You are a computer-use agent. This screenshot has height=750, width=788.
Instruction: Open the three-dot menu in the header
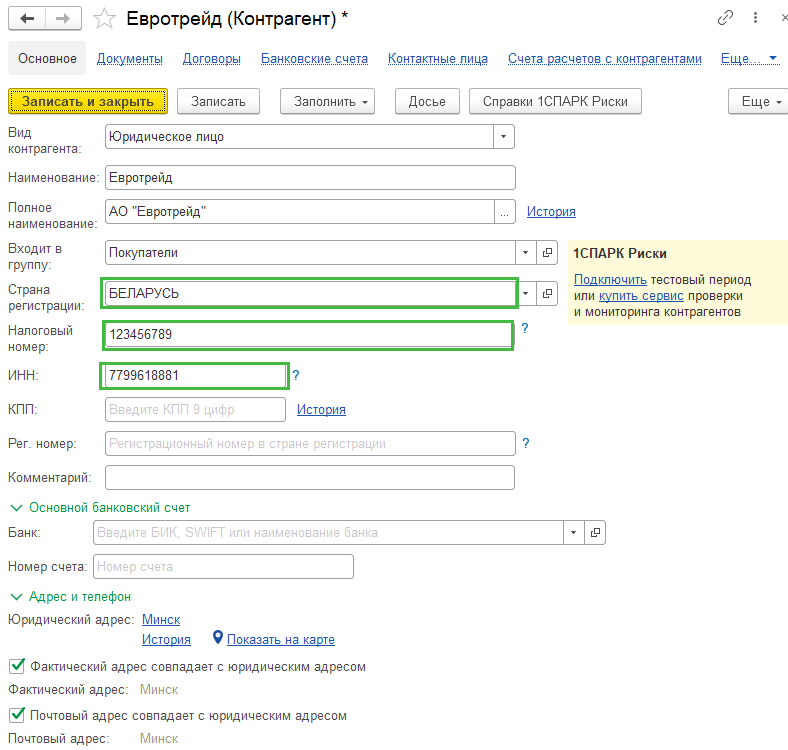755,18
